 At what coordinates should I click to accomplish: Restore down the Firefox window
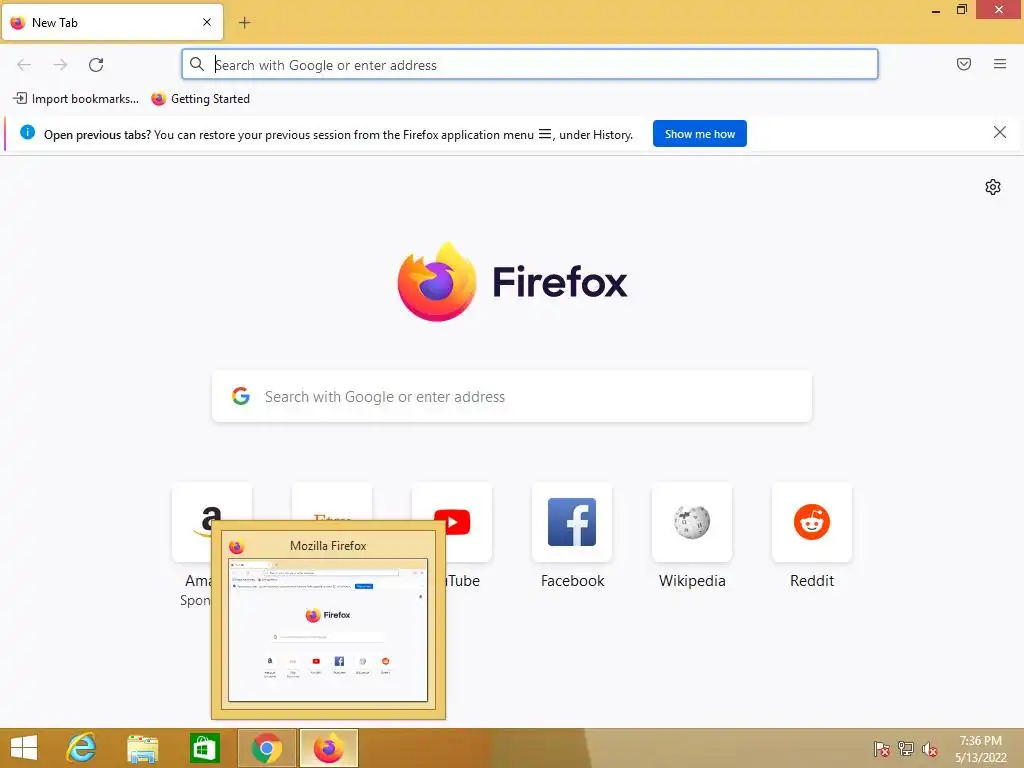point(962,10)
